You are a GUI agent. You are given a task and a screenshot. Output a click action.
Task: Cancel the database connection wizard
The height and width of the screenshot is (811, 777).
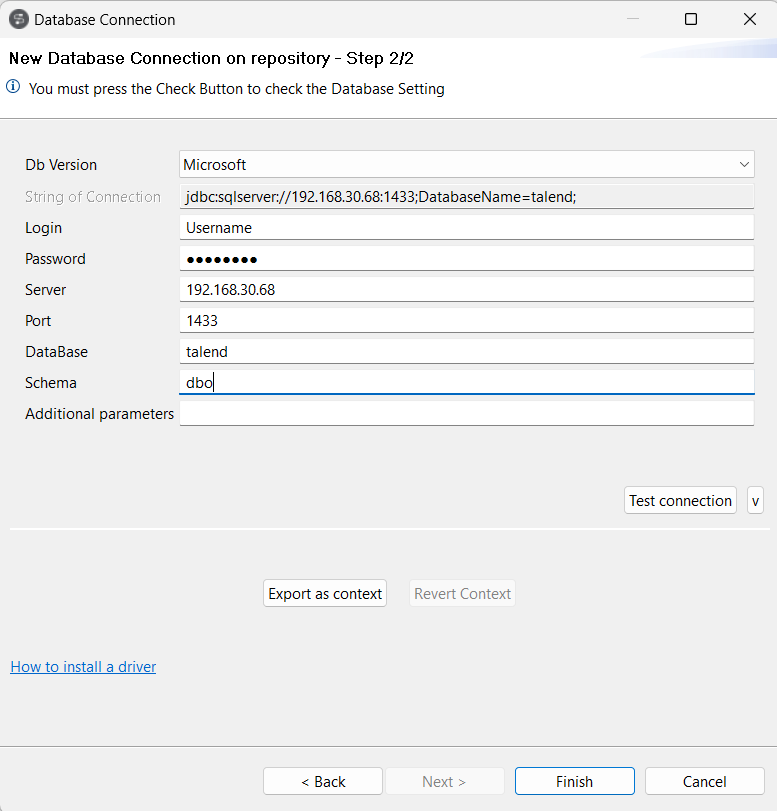[704, 781]
